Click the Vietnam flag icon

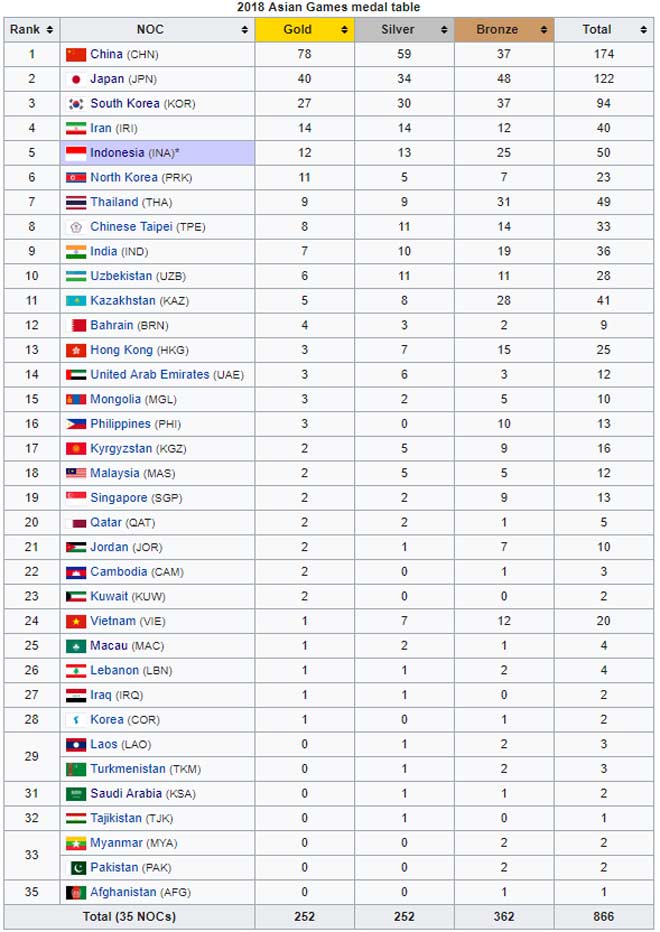coord(76,621)
